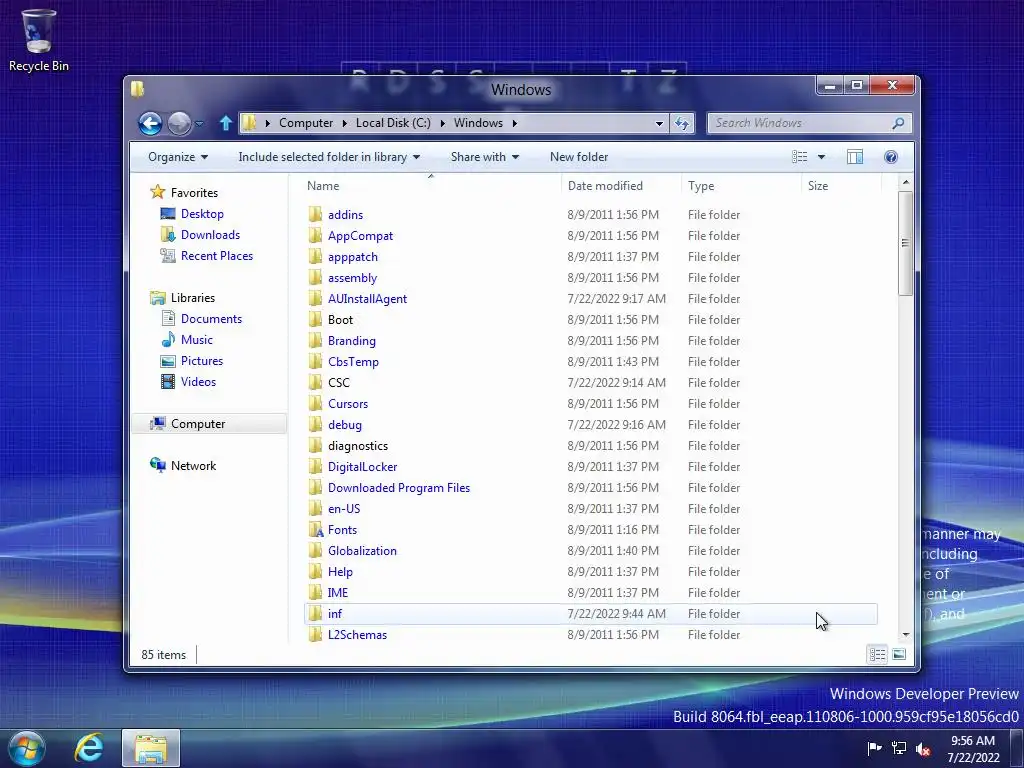Click the taskbar clock 9:56 AM
This screenshot has height=768, width=1024.
[x=972, y=741]
